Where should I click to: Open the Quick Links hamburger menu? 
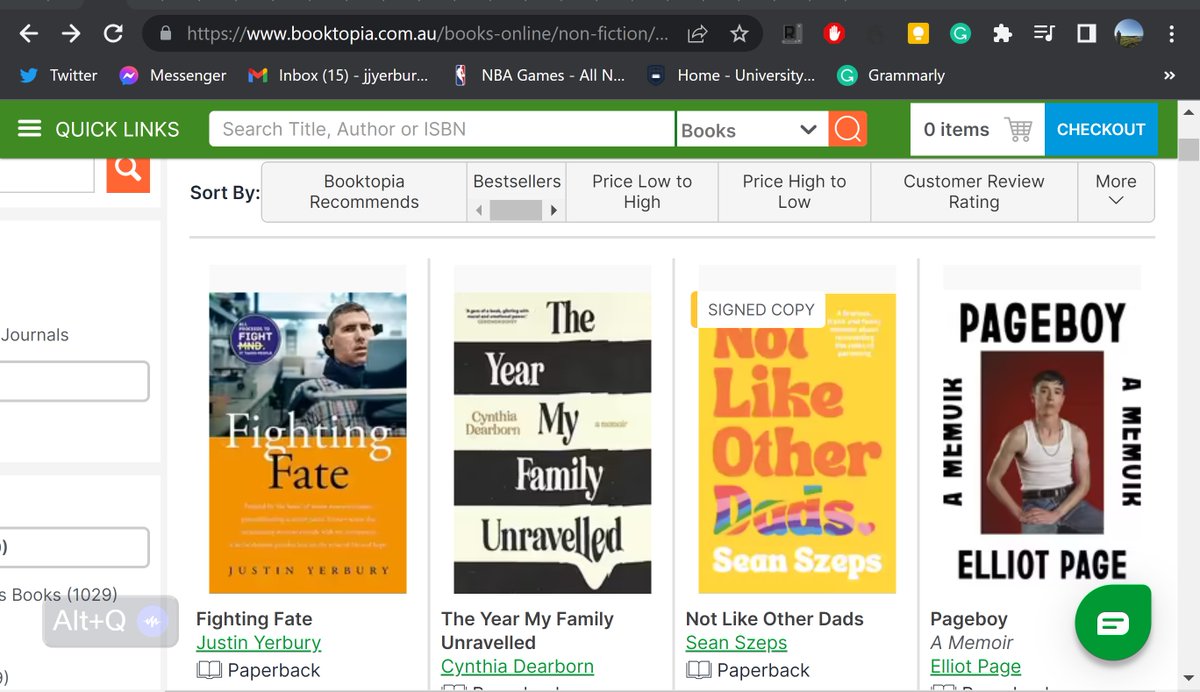coord(98,129)
